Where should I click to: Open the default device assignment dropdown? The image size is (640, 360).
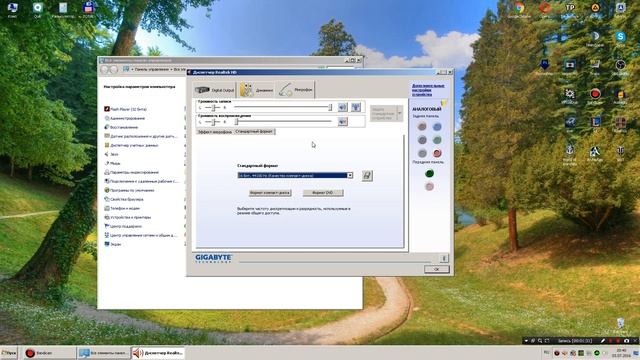pos(386,113)
